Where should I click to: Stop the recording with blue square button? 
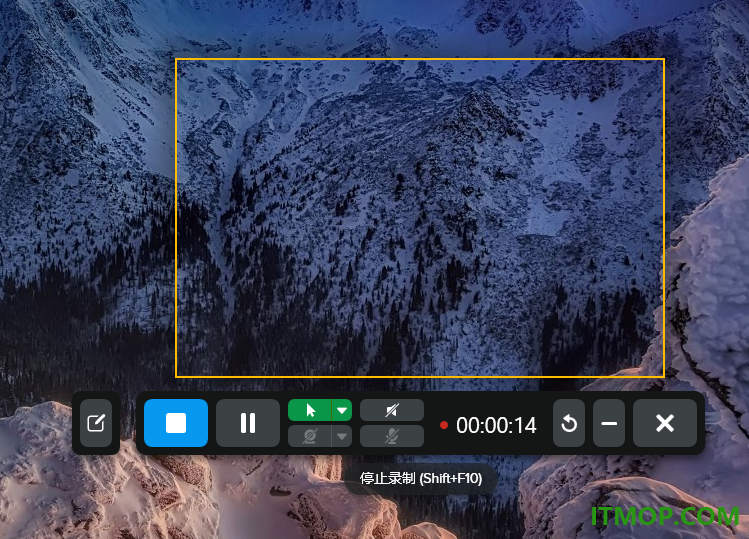(176, 423)
